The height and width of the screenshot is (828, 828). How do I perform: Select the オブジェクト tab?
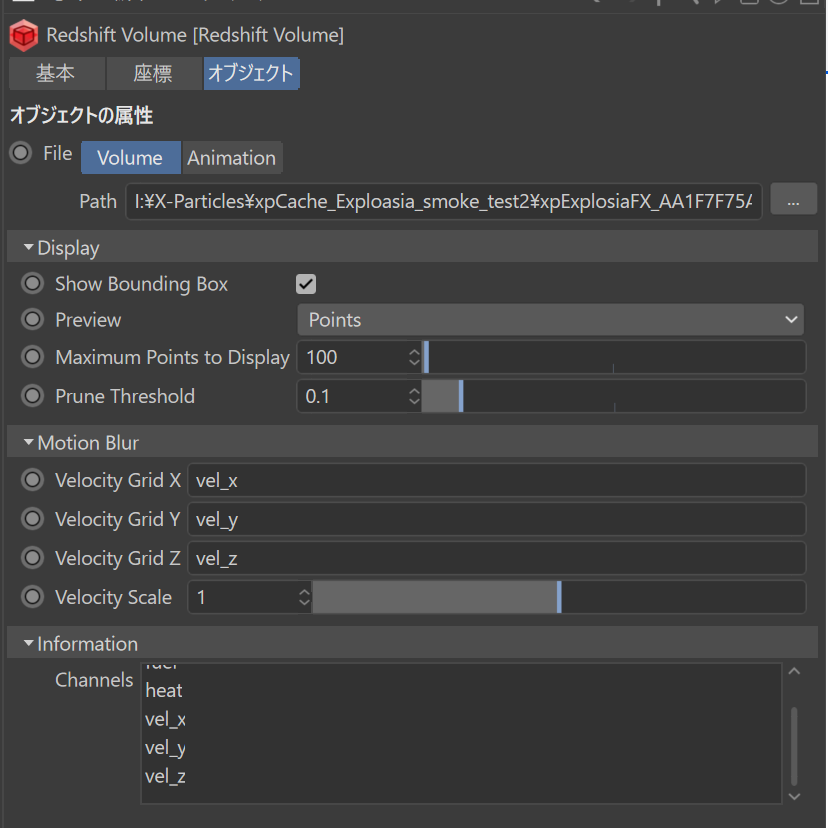click(x=251, y=73)
